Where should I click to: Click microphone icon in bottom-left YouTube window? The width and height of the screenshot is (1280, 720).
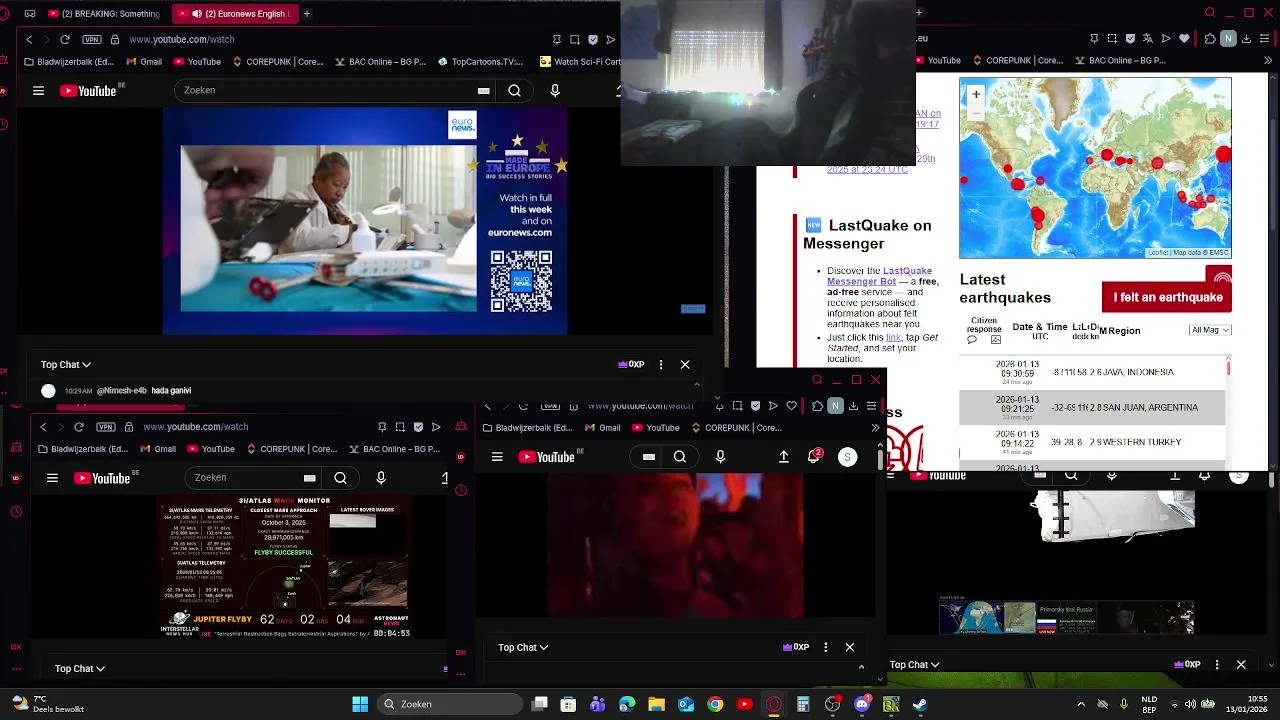[381, 478]
